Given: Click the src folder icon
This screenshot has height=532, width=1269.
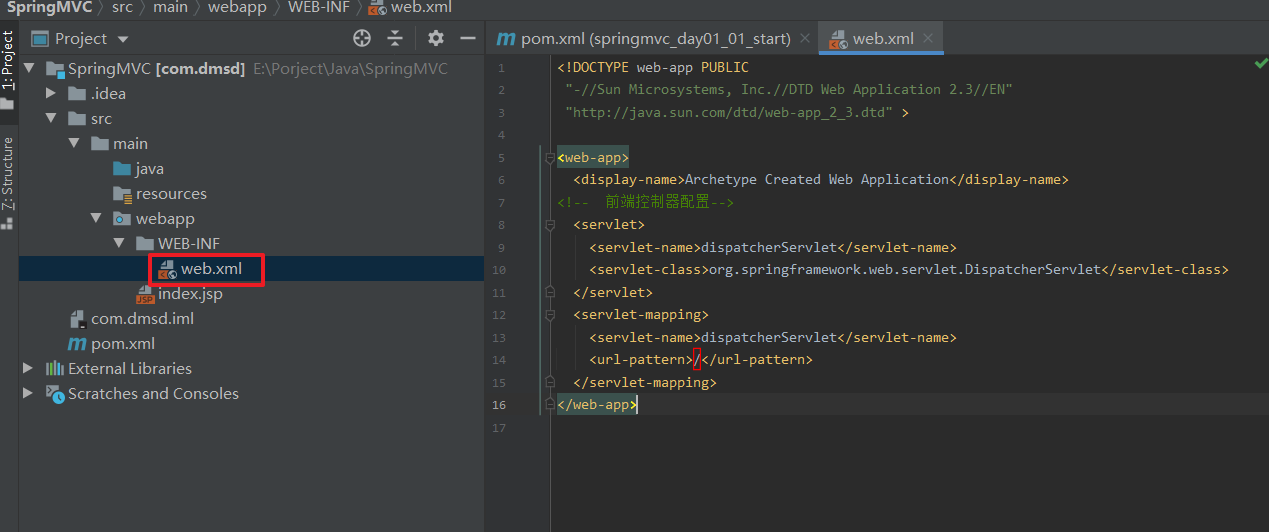Looking at the screenshot, I should click(76, 119).
